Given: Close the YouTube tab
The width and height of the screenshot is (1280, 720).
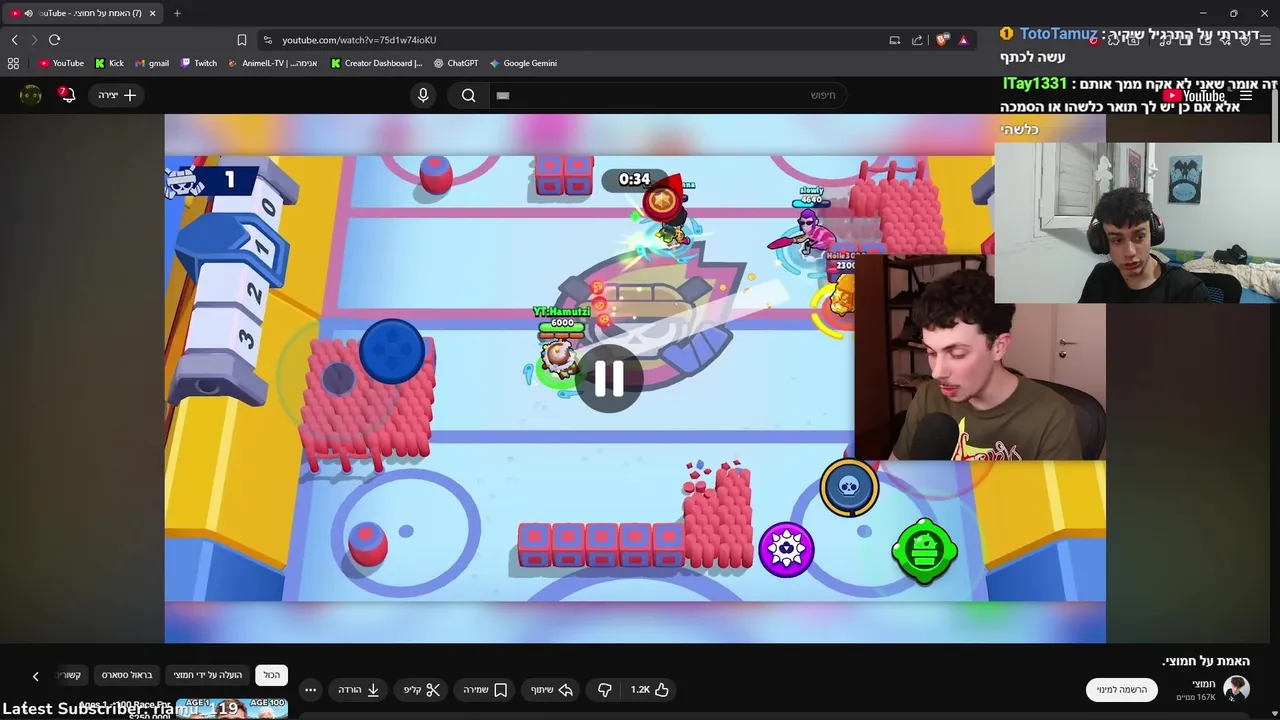Looking at the screenshot, I should pyautogui.click(x=153, y=13).
